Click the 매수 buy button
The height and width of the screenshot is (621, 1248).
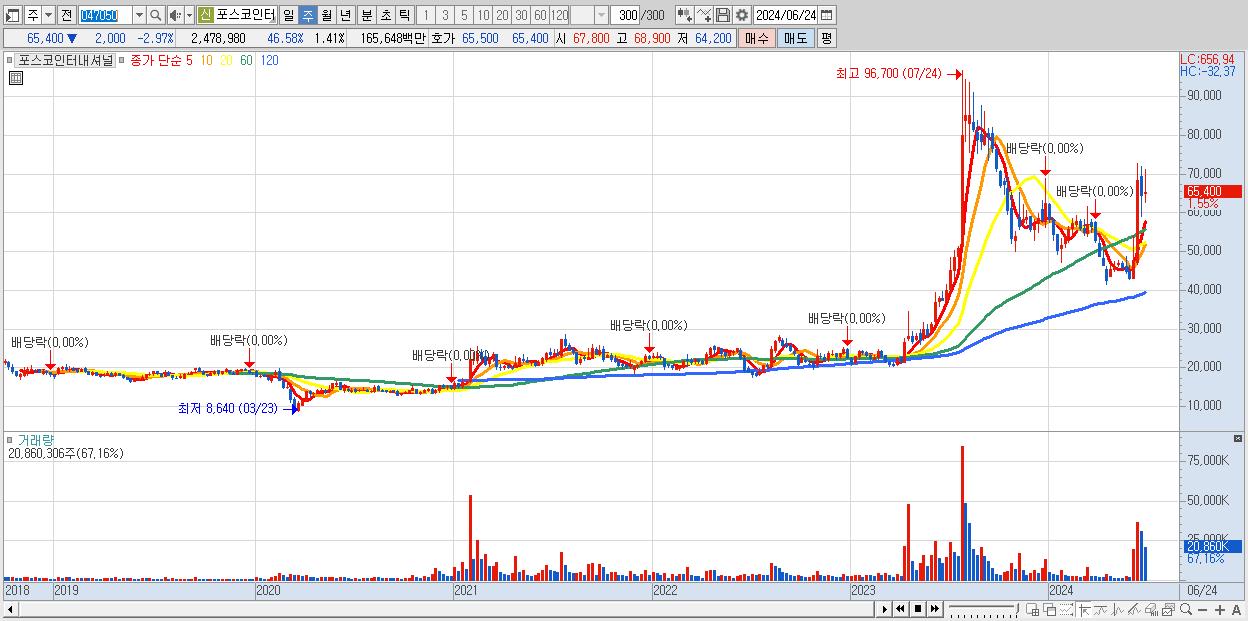tap(757, 38)
